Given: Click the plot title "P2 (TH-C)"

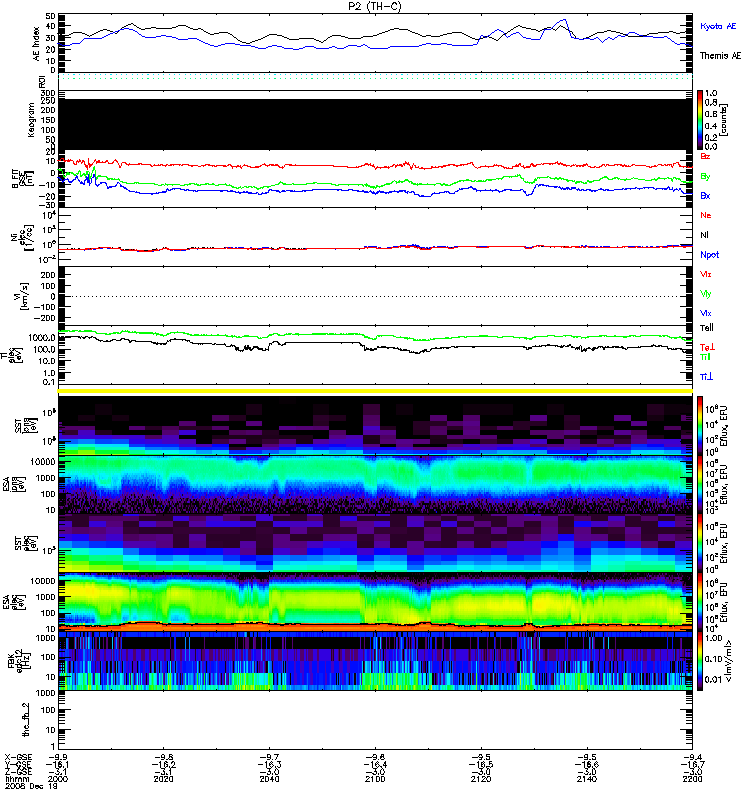Looking at the screenshot, I should pyautogui.click(x=374, y=6).
